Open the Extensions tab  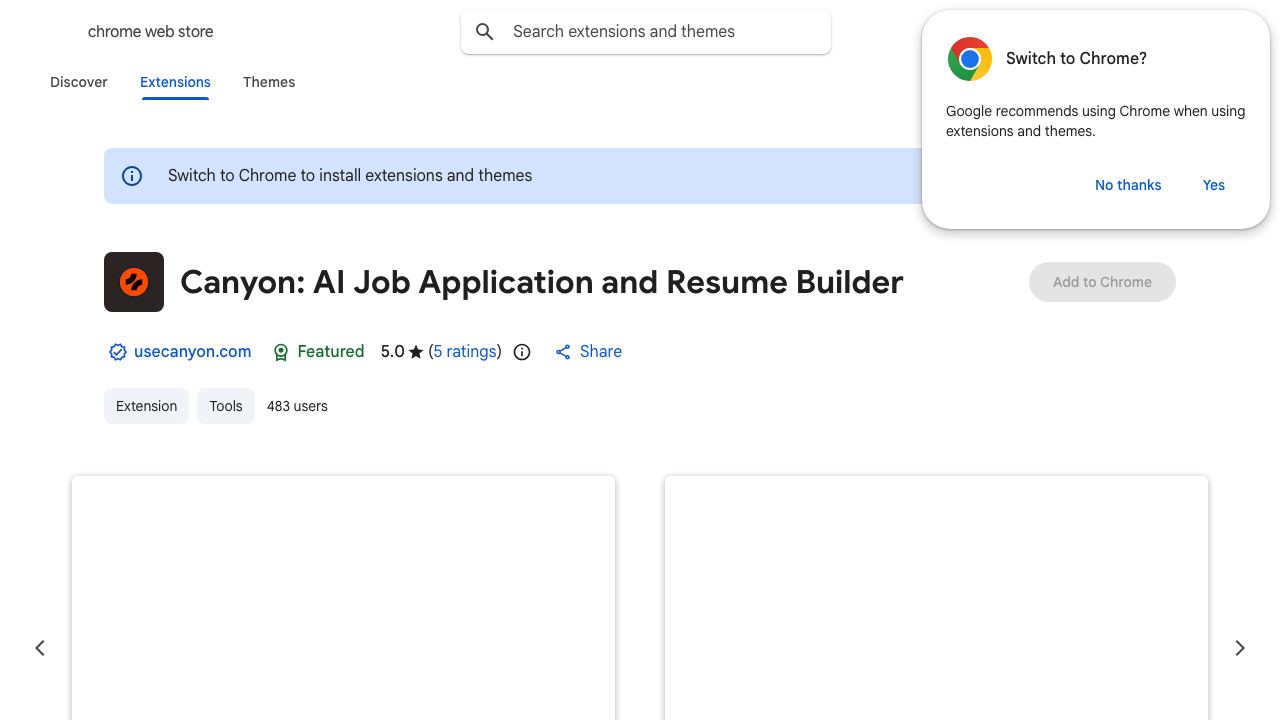(x=175, y=82)
